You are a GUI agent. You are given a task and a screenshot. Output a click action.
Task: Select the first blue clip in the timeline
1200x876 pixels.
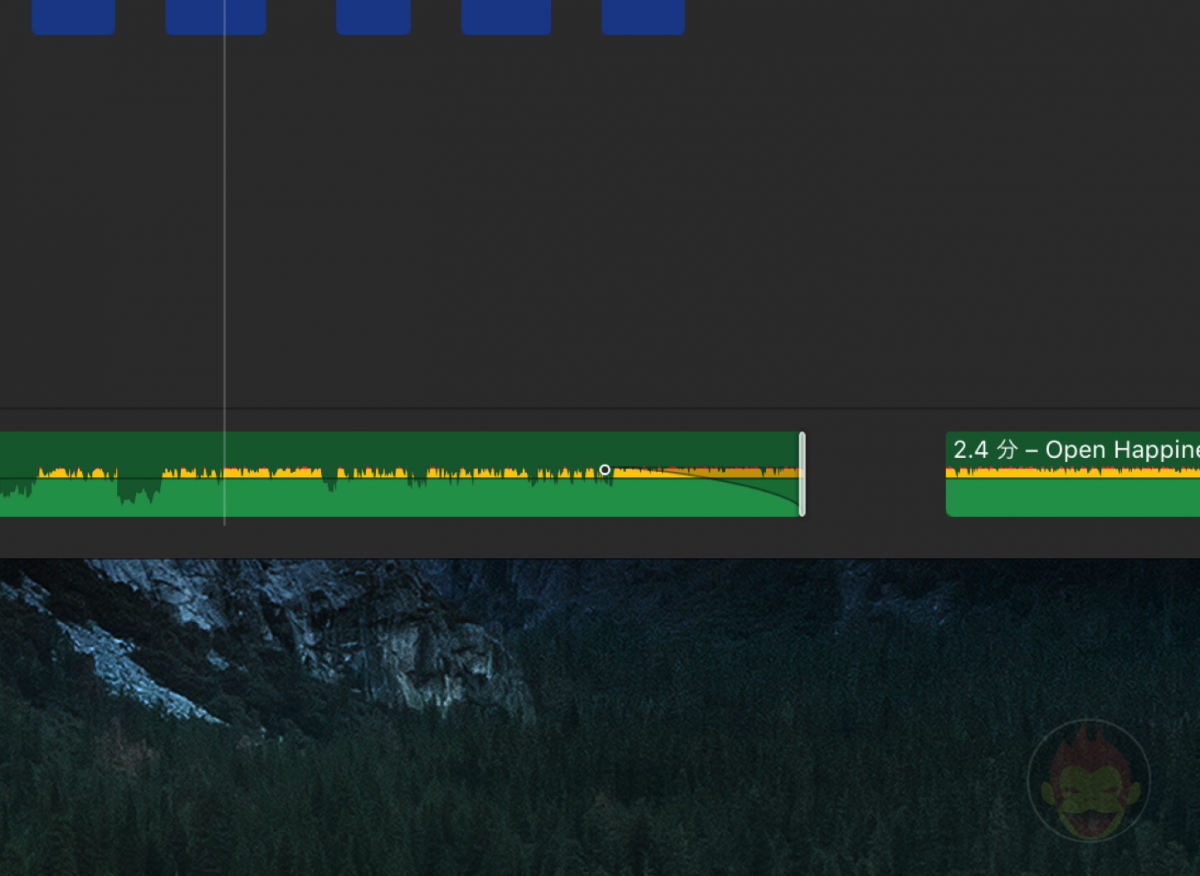click(73, 15)
